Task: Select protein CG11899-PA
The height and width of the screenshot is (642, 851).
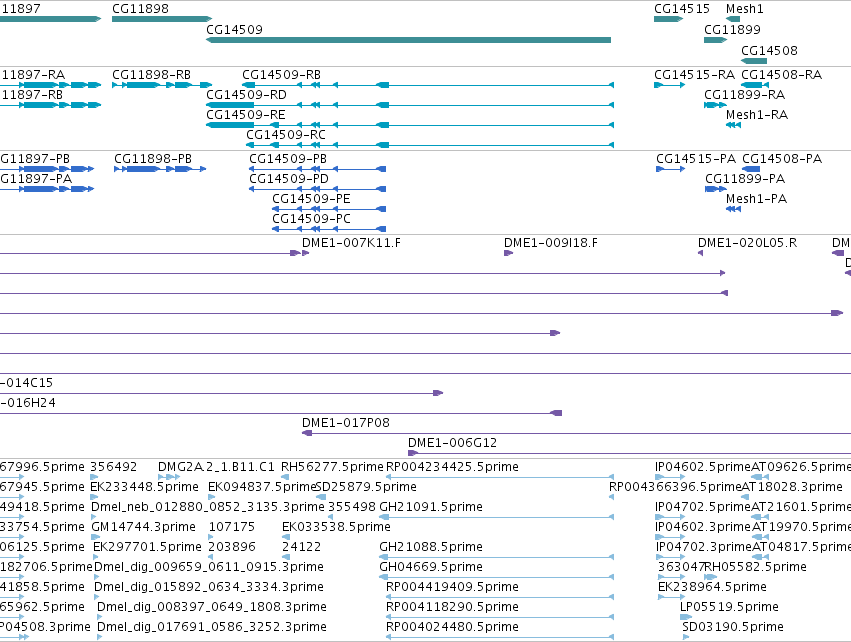Action: point(715,189)
